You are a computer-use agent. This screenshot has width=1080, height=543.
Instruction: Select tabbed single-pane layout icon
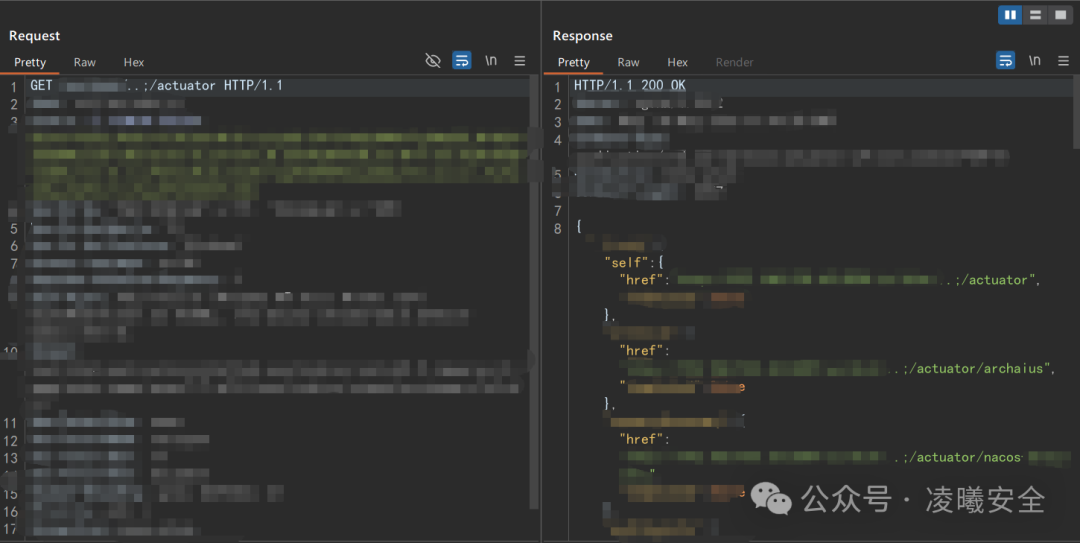point(1060,14)
